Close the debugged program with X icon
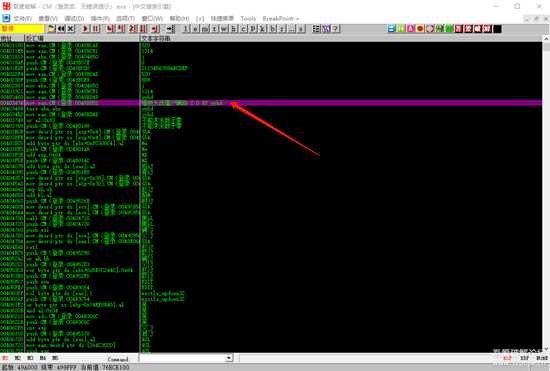 tap(71, 29)
